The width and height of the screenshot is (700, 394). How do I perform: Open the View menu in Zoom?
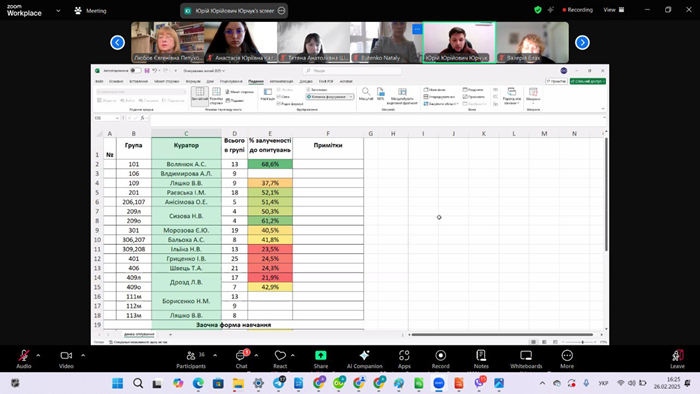613,10
